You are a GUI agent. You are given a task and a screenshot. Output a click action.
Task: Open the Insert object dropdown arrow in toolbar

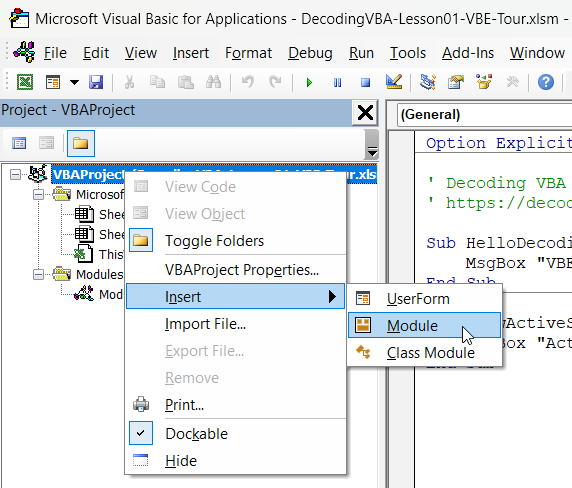[74, 82]
